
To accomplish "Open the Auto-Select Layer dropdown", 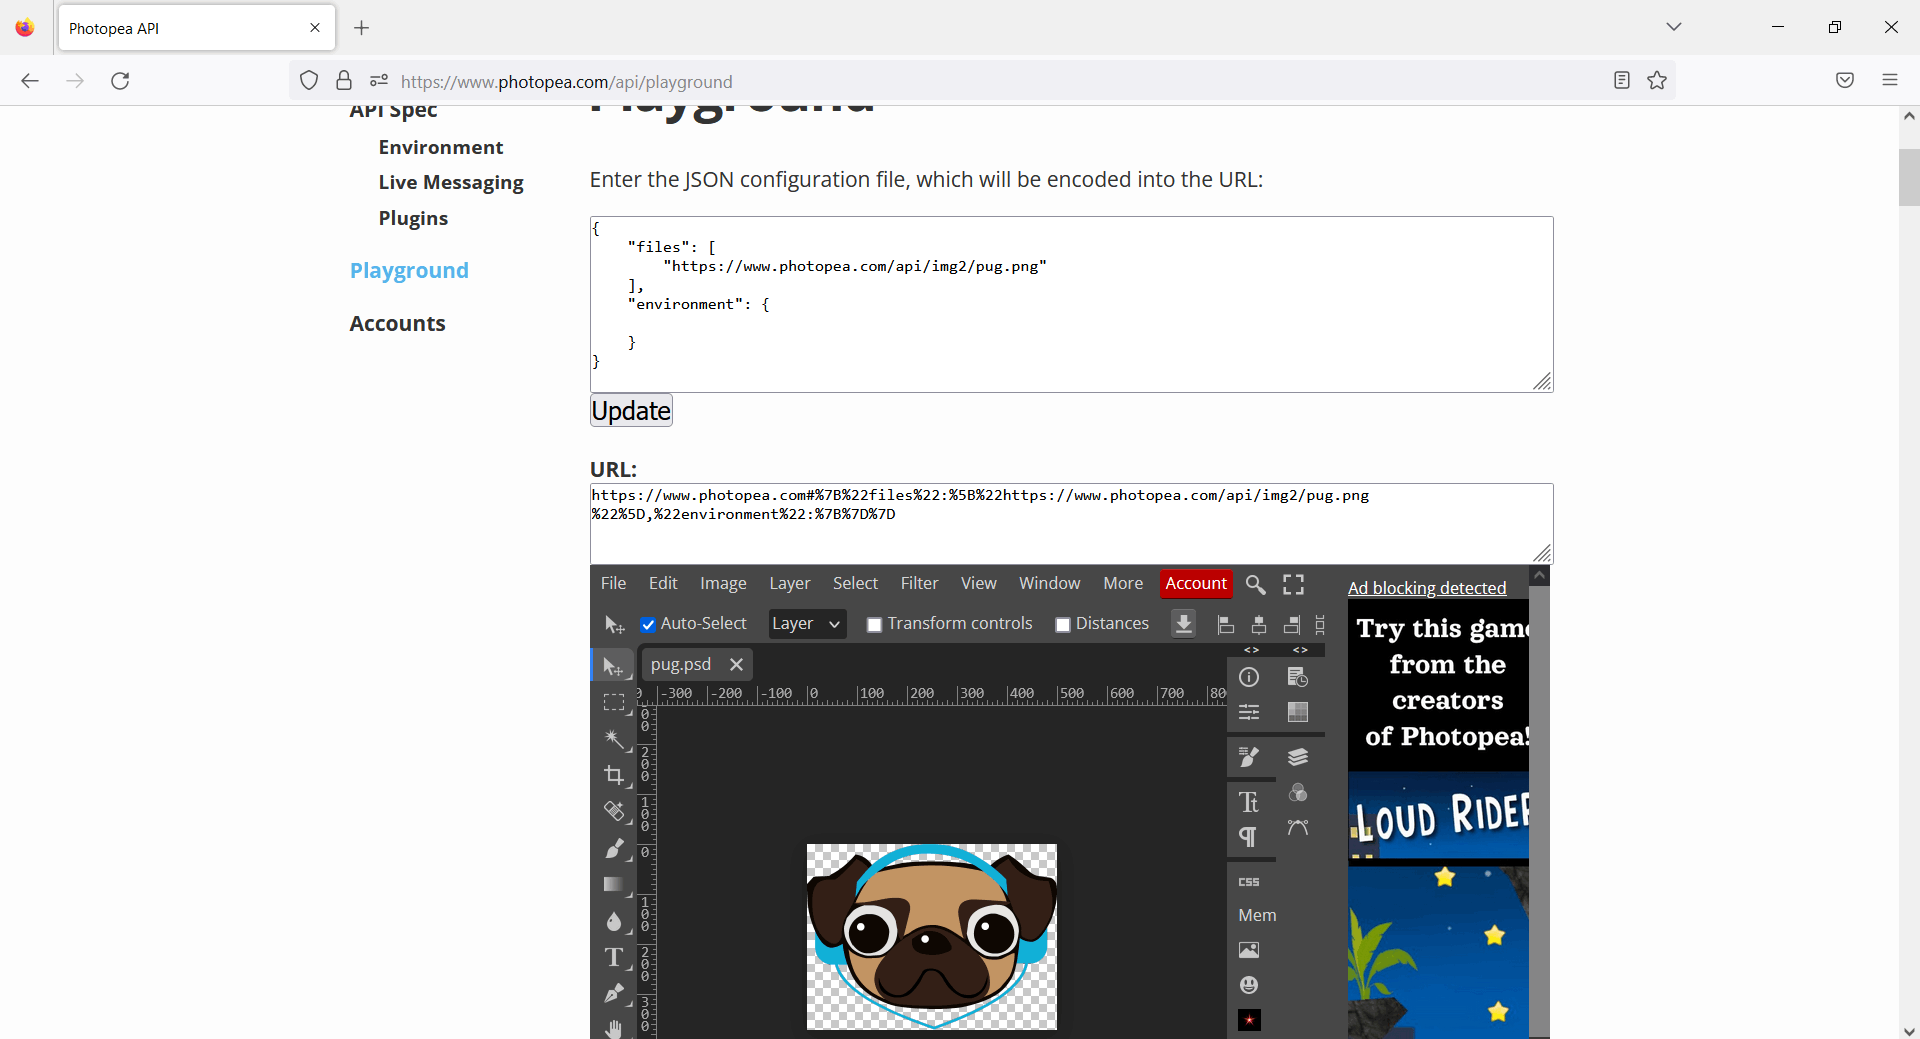I will coord(806,623).
